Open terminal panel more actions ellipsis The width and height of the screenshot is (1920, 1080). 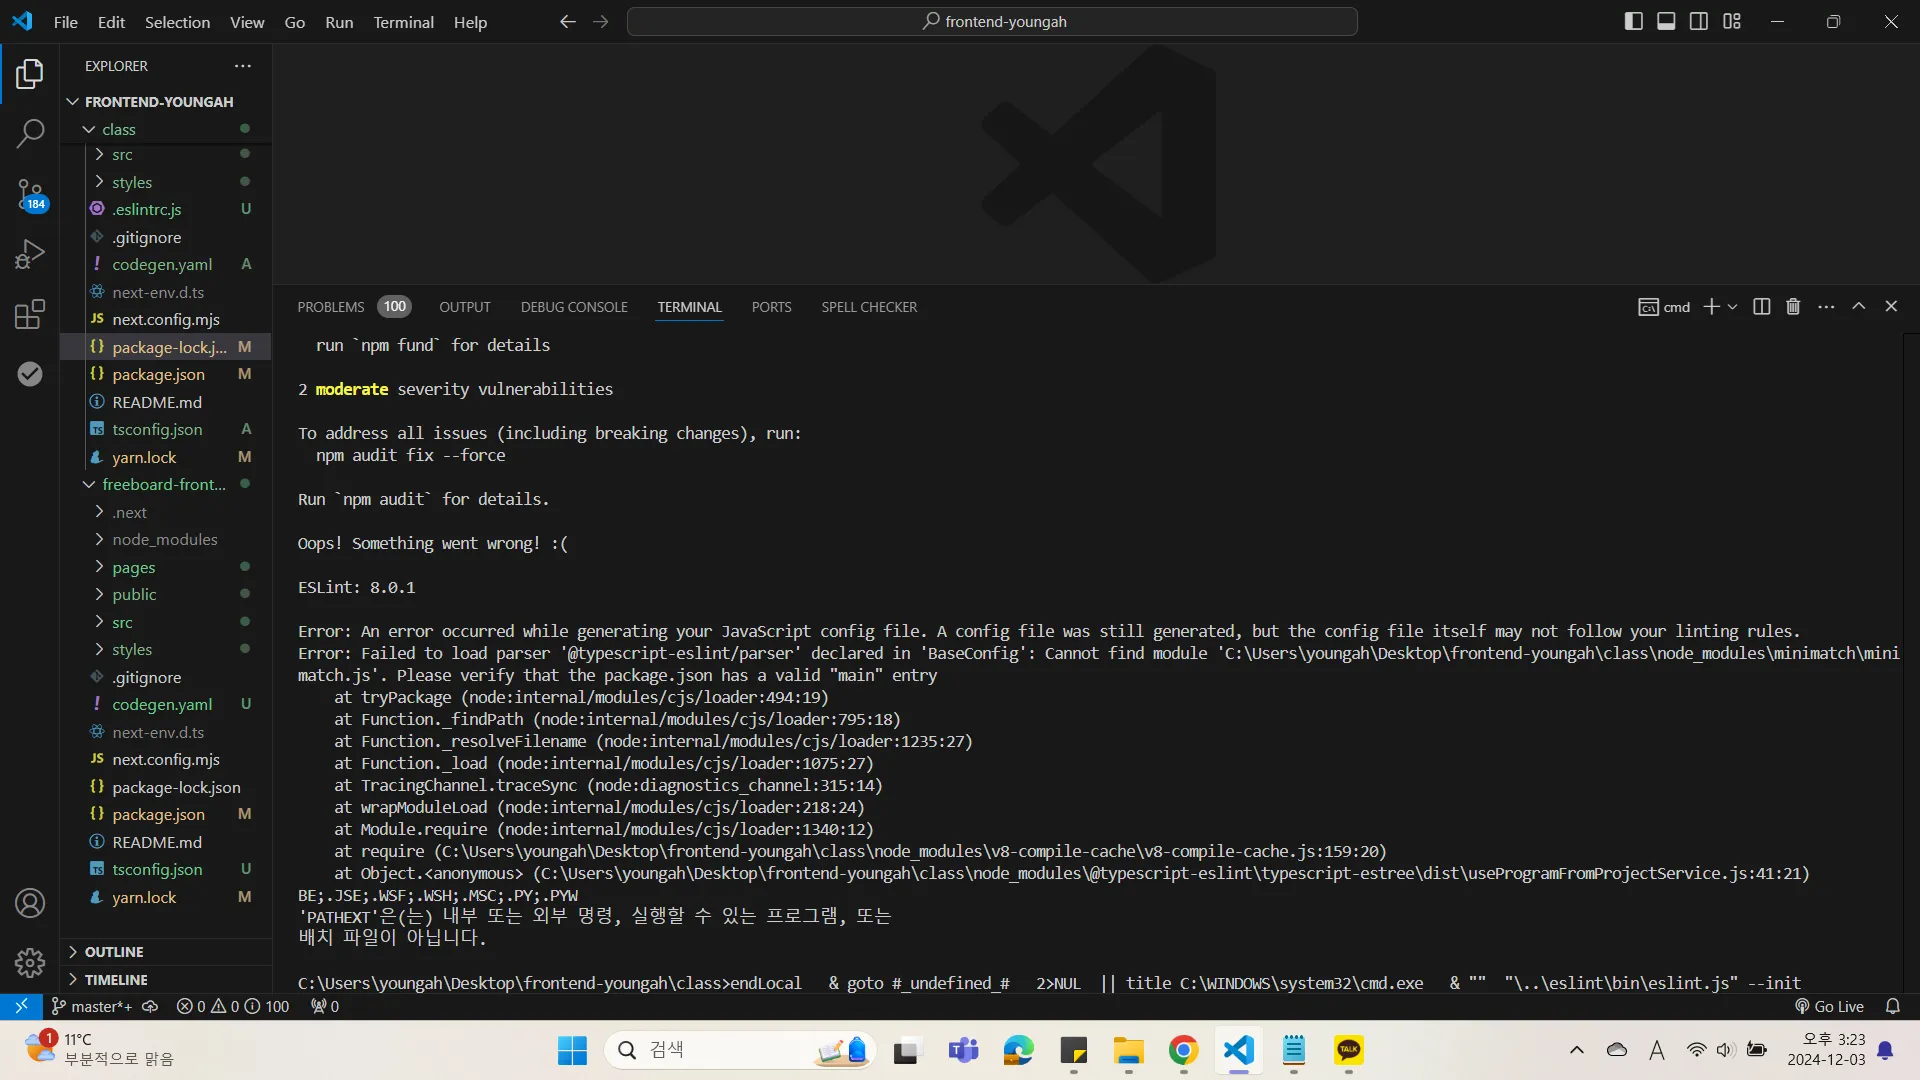1826,307
